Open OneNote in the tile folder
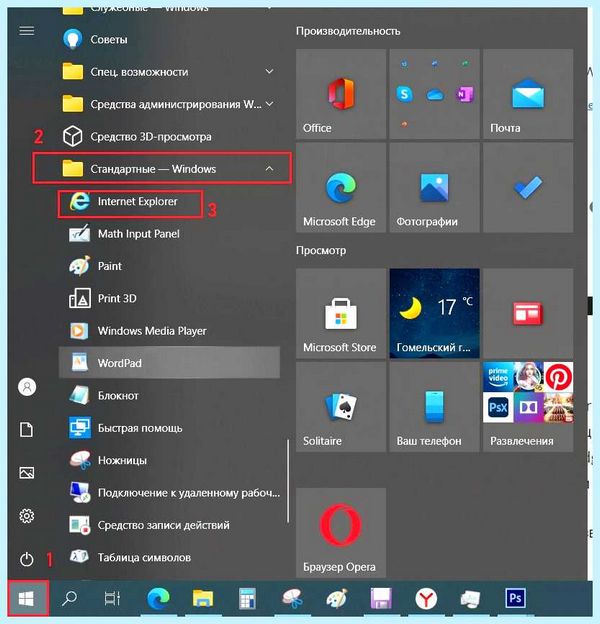Screen dimensions: 600x624 pyautogui.click(x=464, y=94)
